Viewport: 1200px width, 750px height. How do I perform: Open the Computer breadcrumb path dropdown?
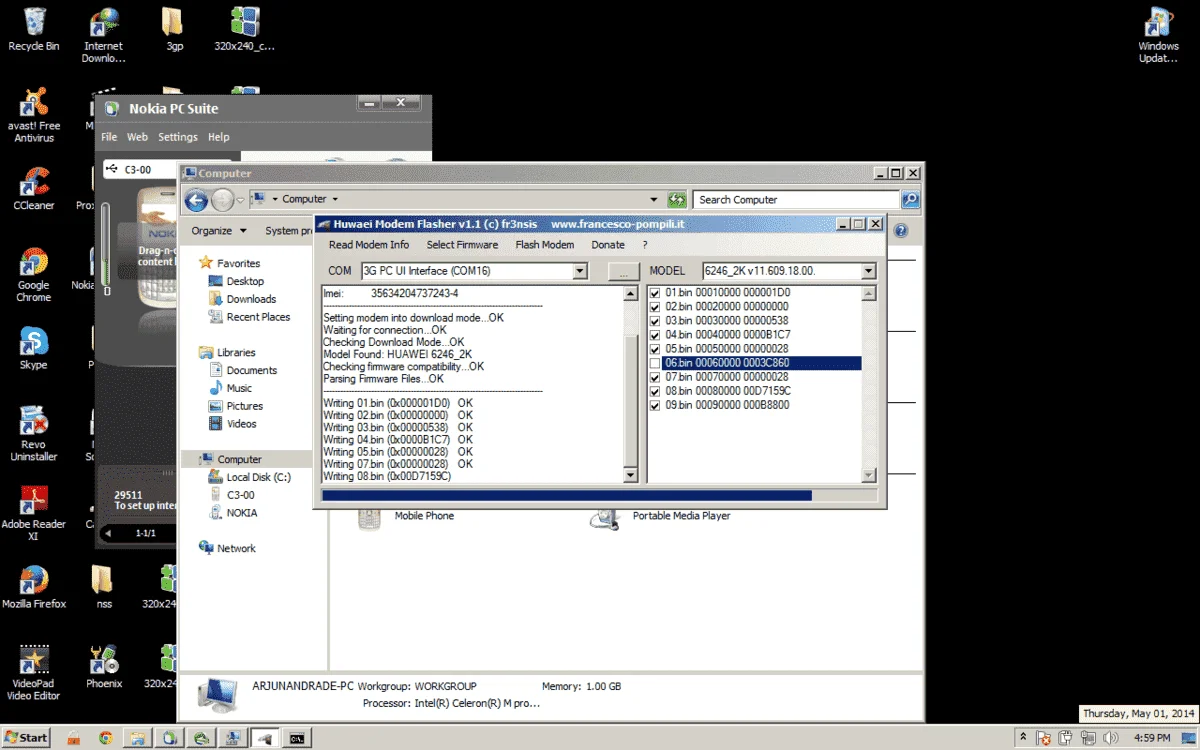334,199
